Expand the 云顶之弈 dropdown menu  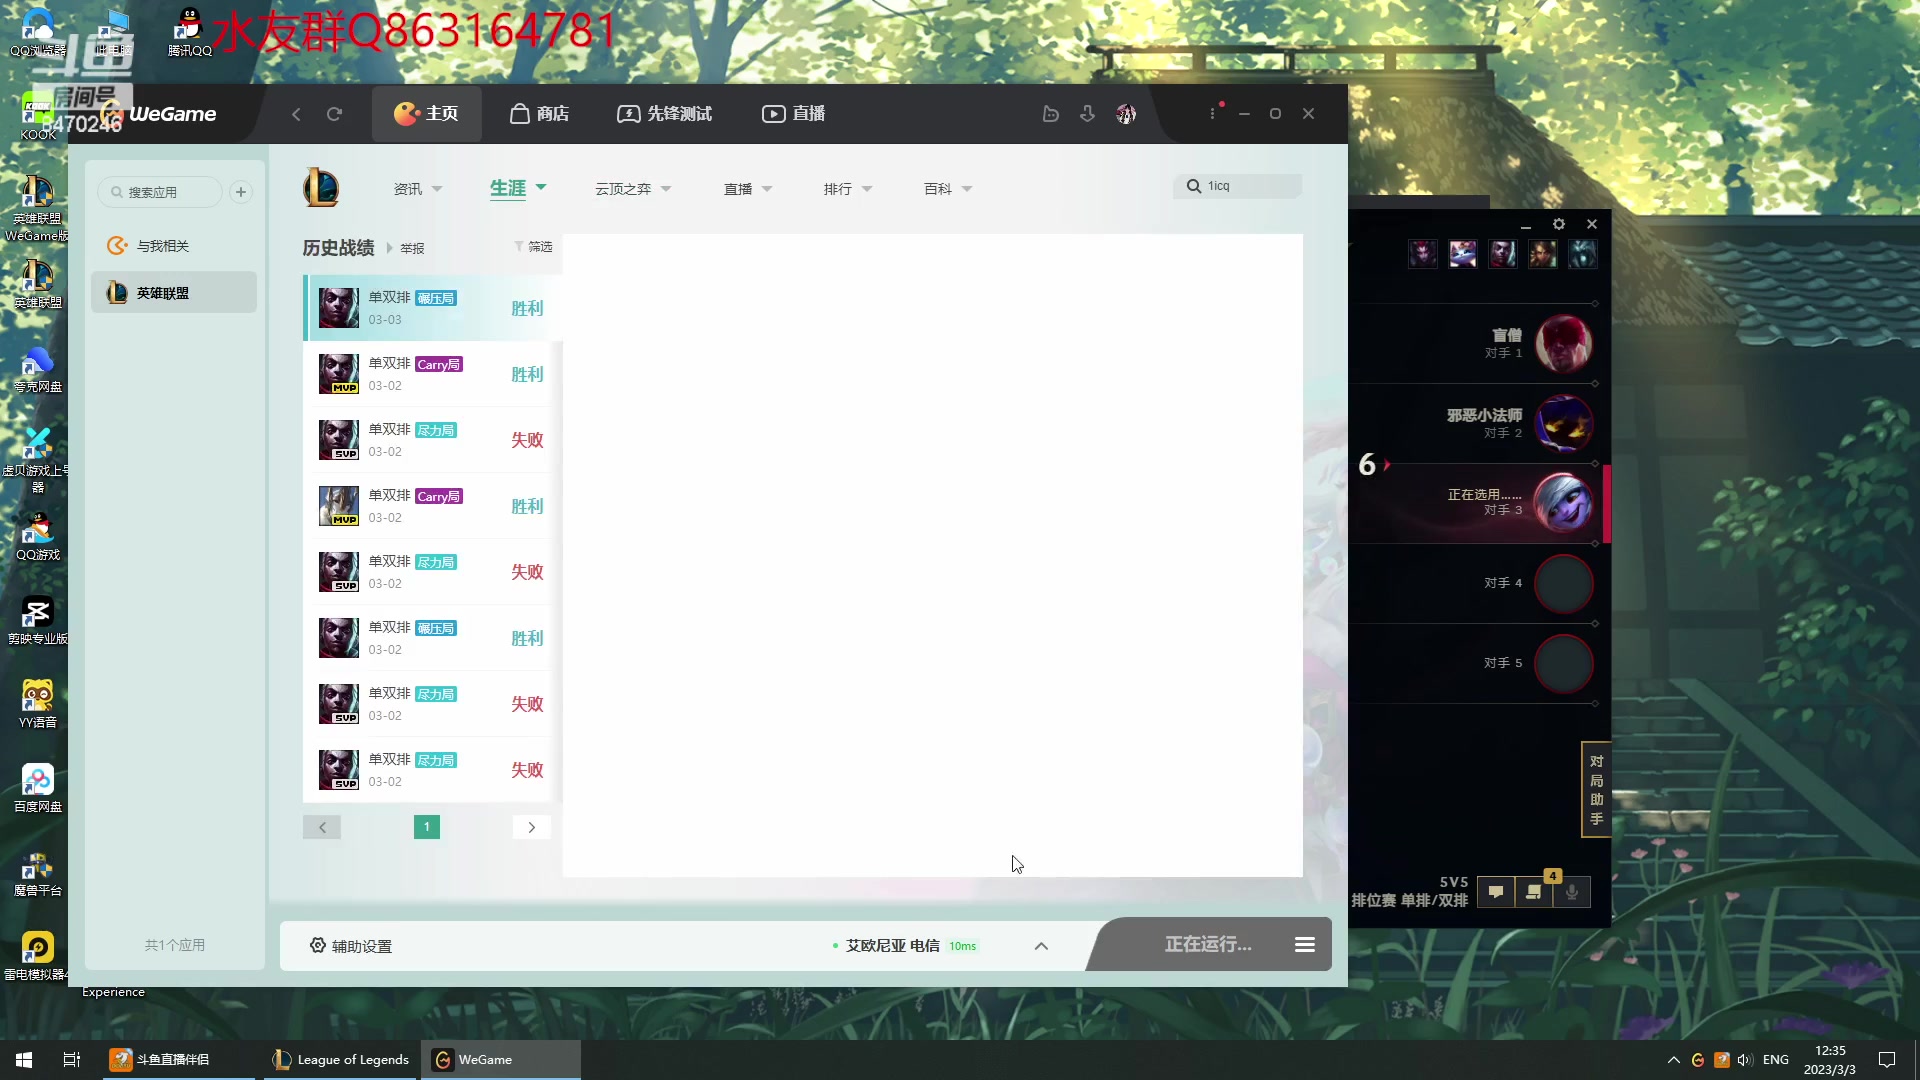click(632, 188)
